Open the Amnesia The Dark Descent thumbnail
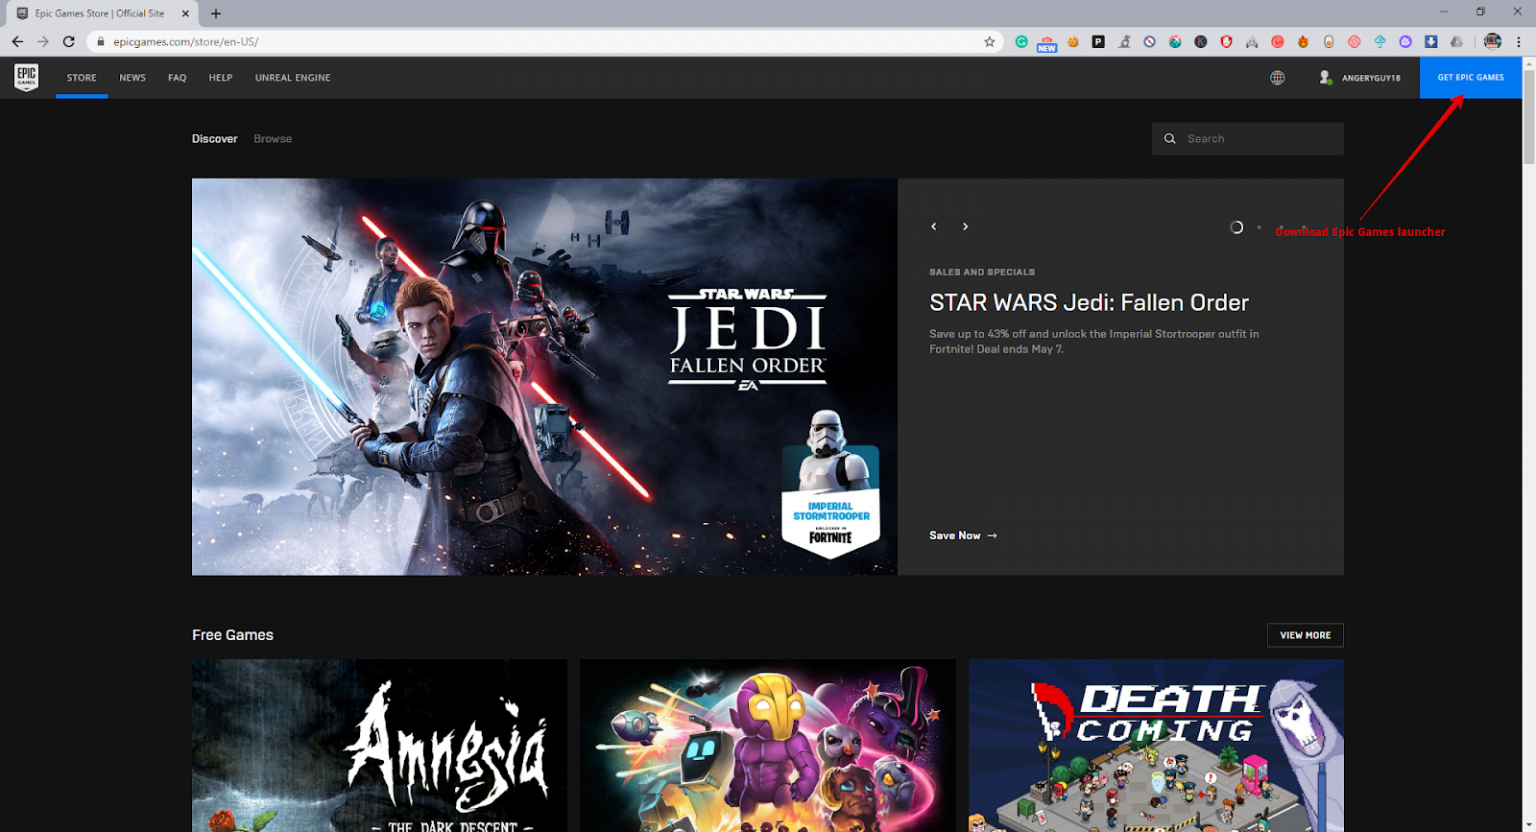Viewport: 1536px width, 832px height. (x=379, y=745)
